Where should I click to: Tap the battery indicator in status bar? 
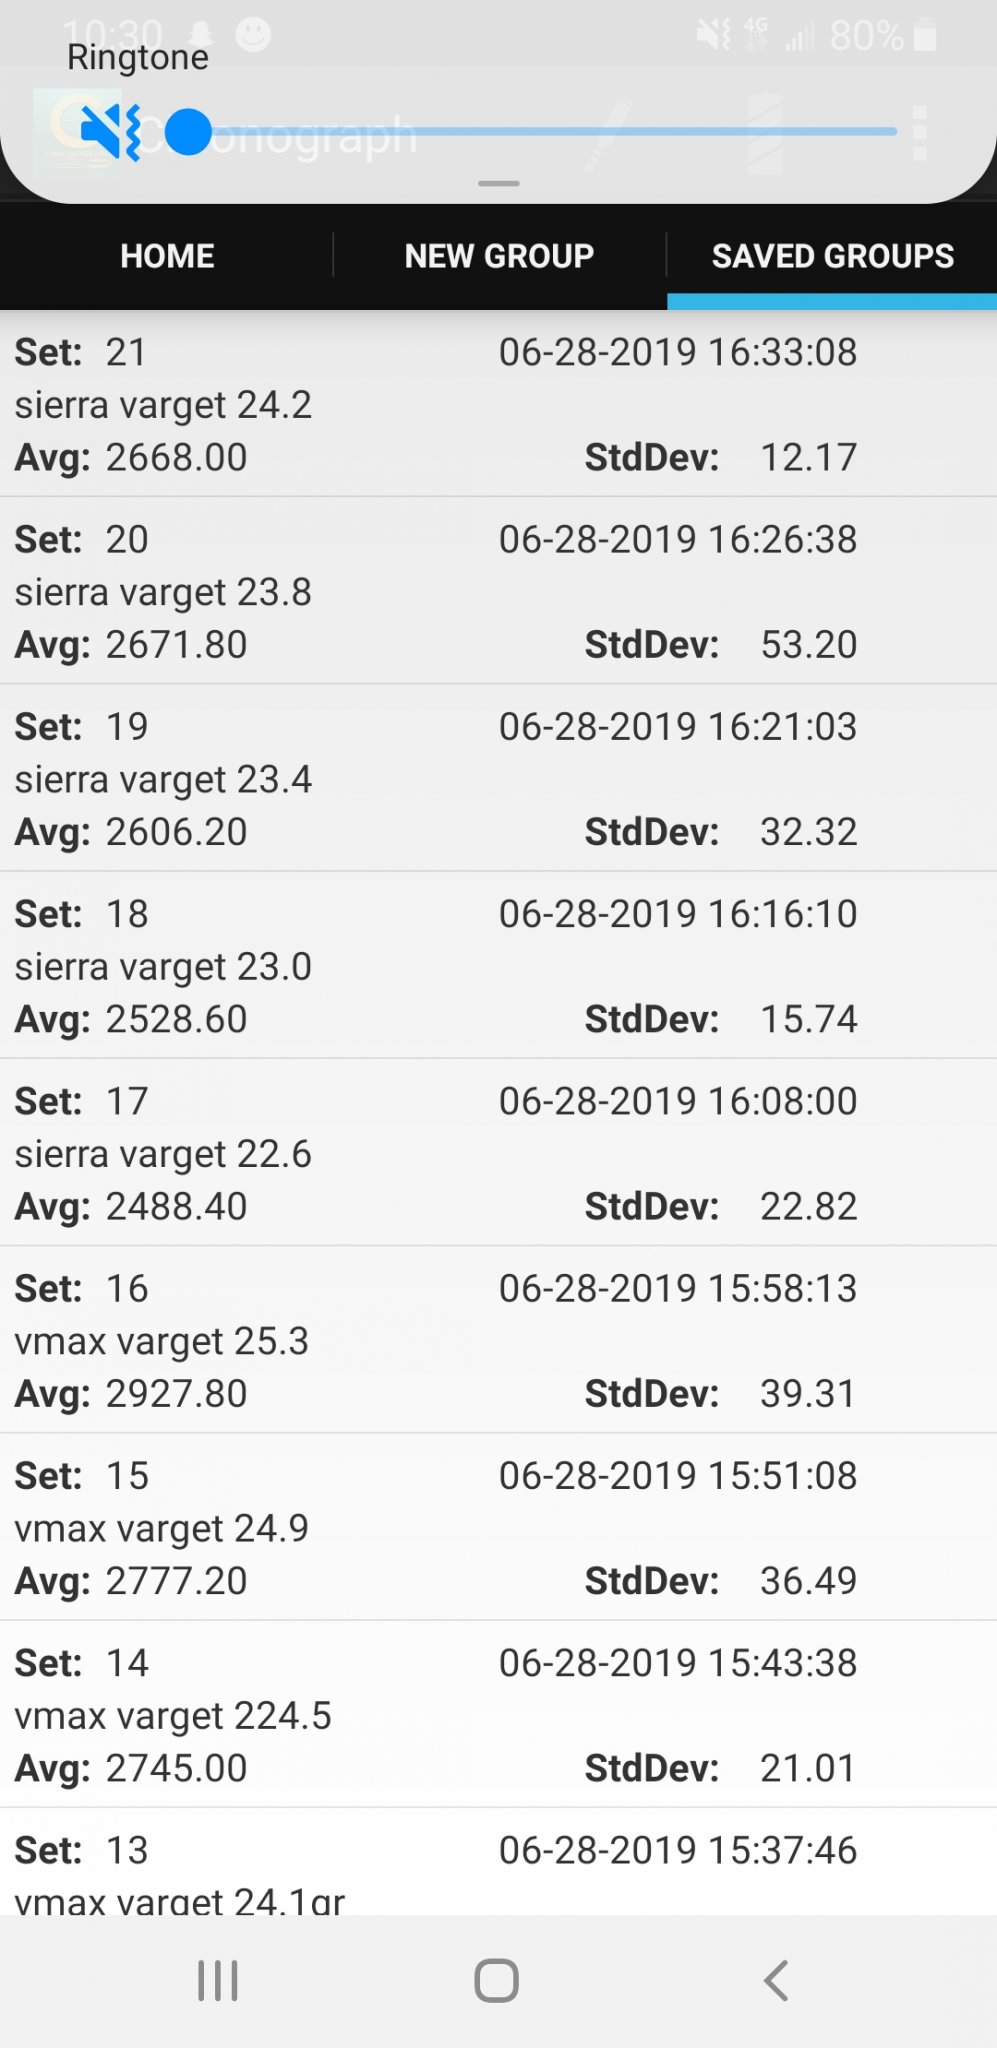pyautogui.click(x=925, y=37)
